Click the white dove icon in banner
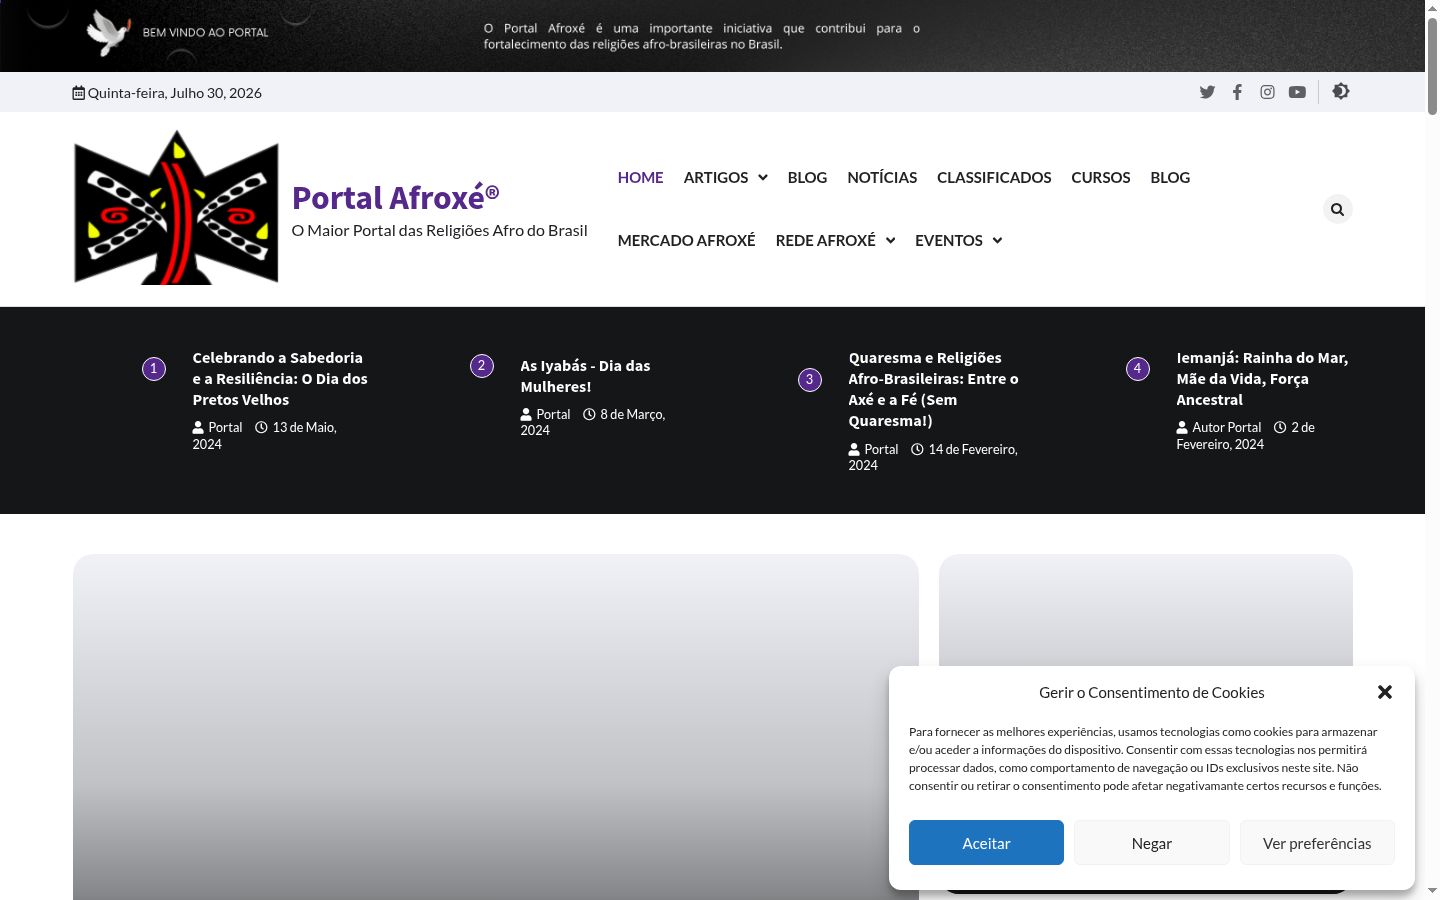This screenshot has height=900, width=1440. [x=108, y=32]
